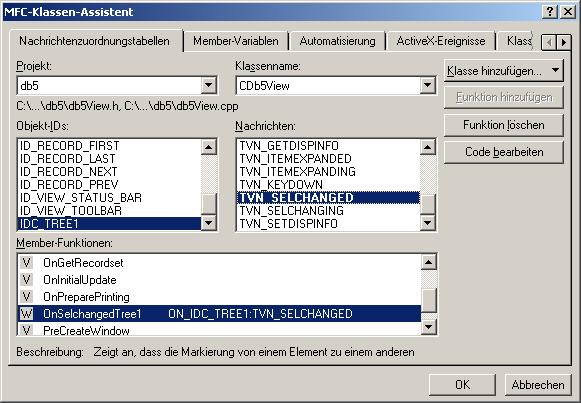Viewport: 581px width, 403px height.
Task: Switch to the ActiveX-Ereignisse tab
Action: pos(441,41)
